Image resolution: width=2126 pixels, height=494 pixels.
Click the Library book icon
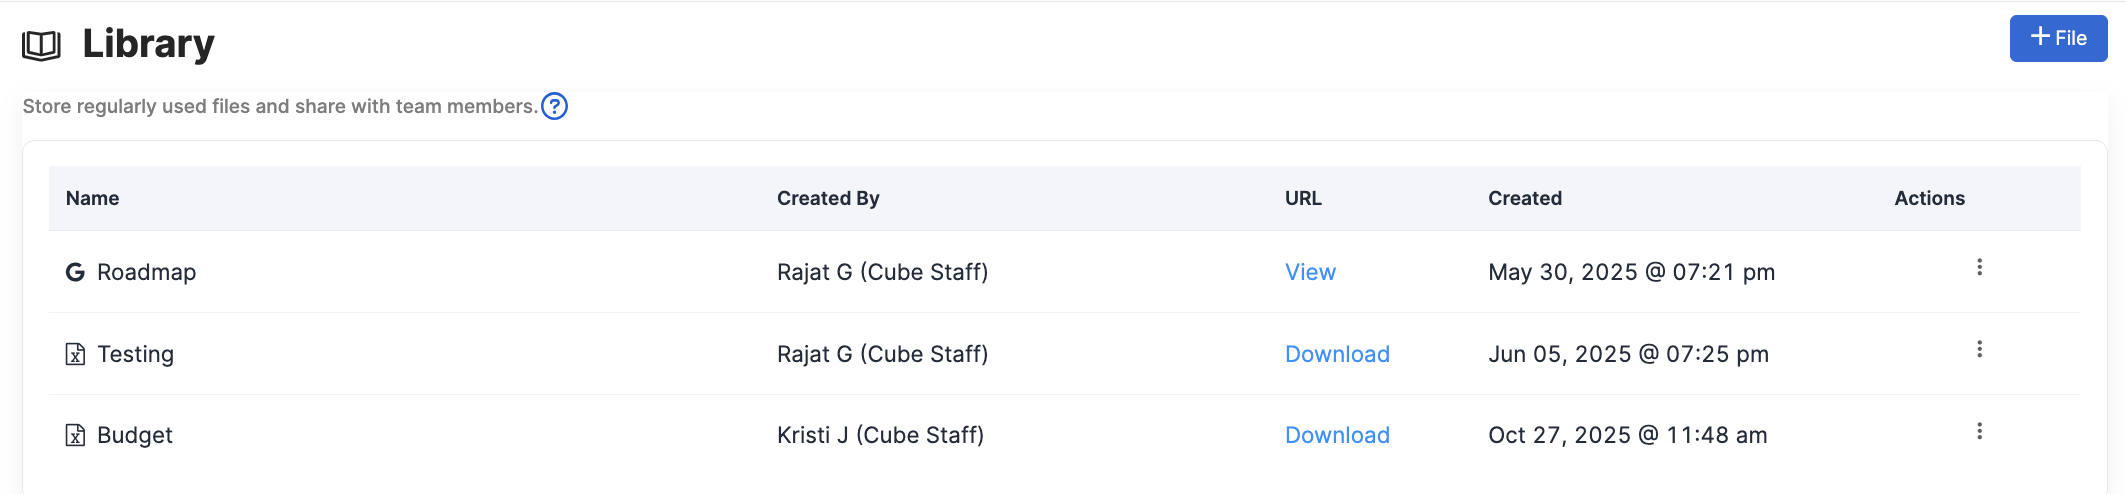pyautogui.click(x=41, y=45)
